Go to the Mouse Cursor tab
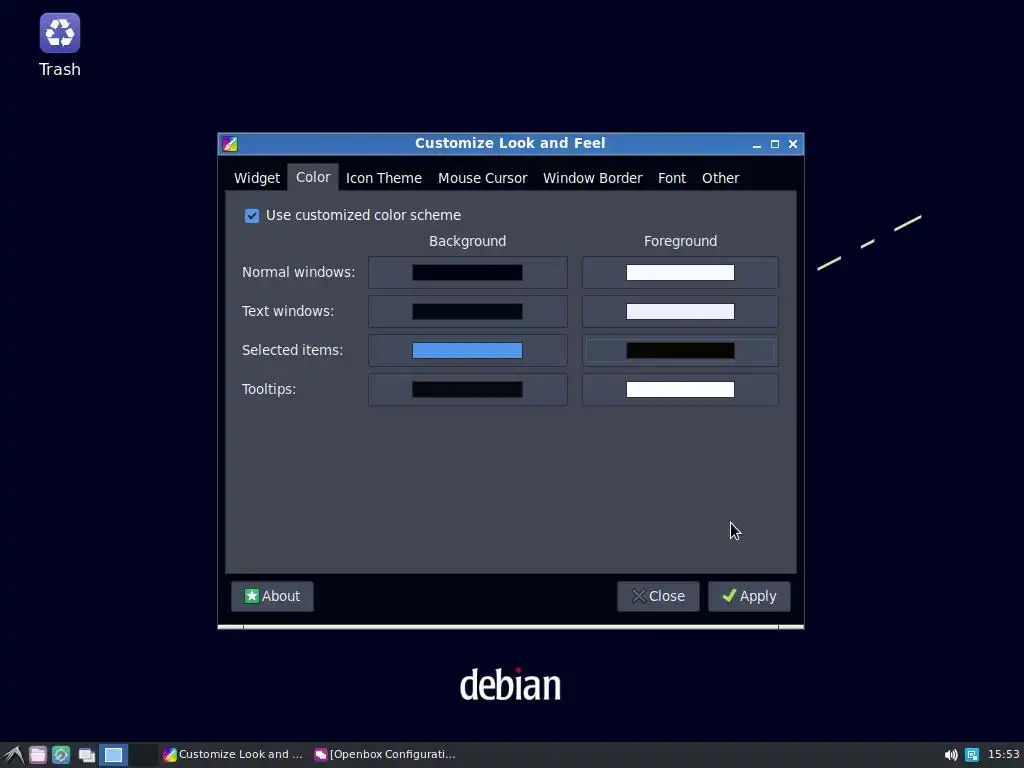1024x768 pixels. coord(482,178)
